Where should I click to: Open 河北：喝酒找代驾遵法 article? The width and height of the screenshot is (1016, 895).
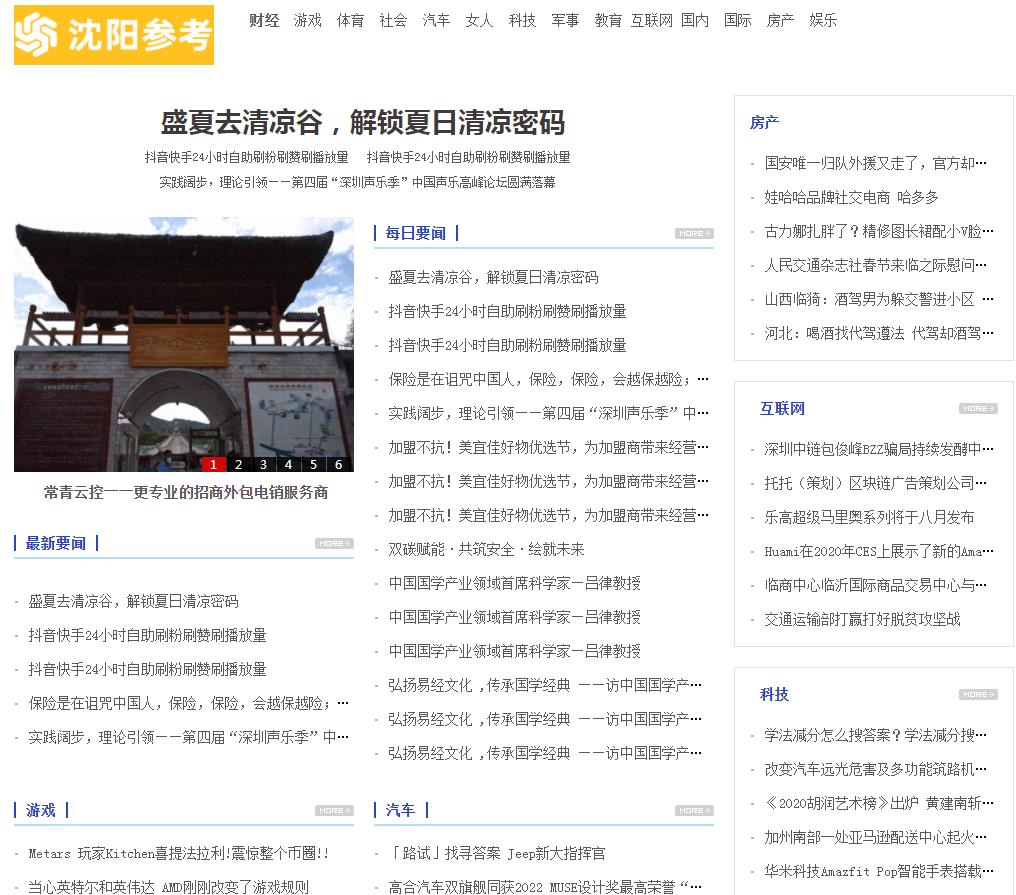click(x=879, y=333)
